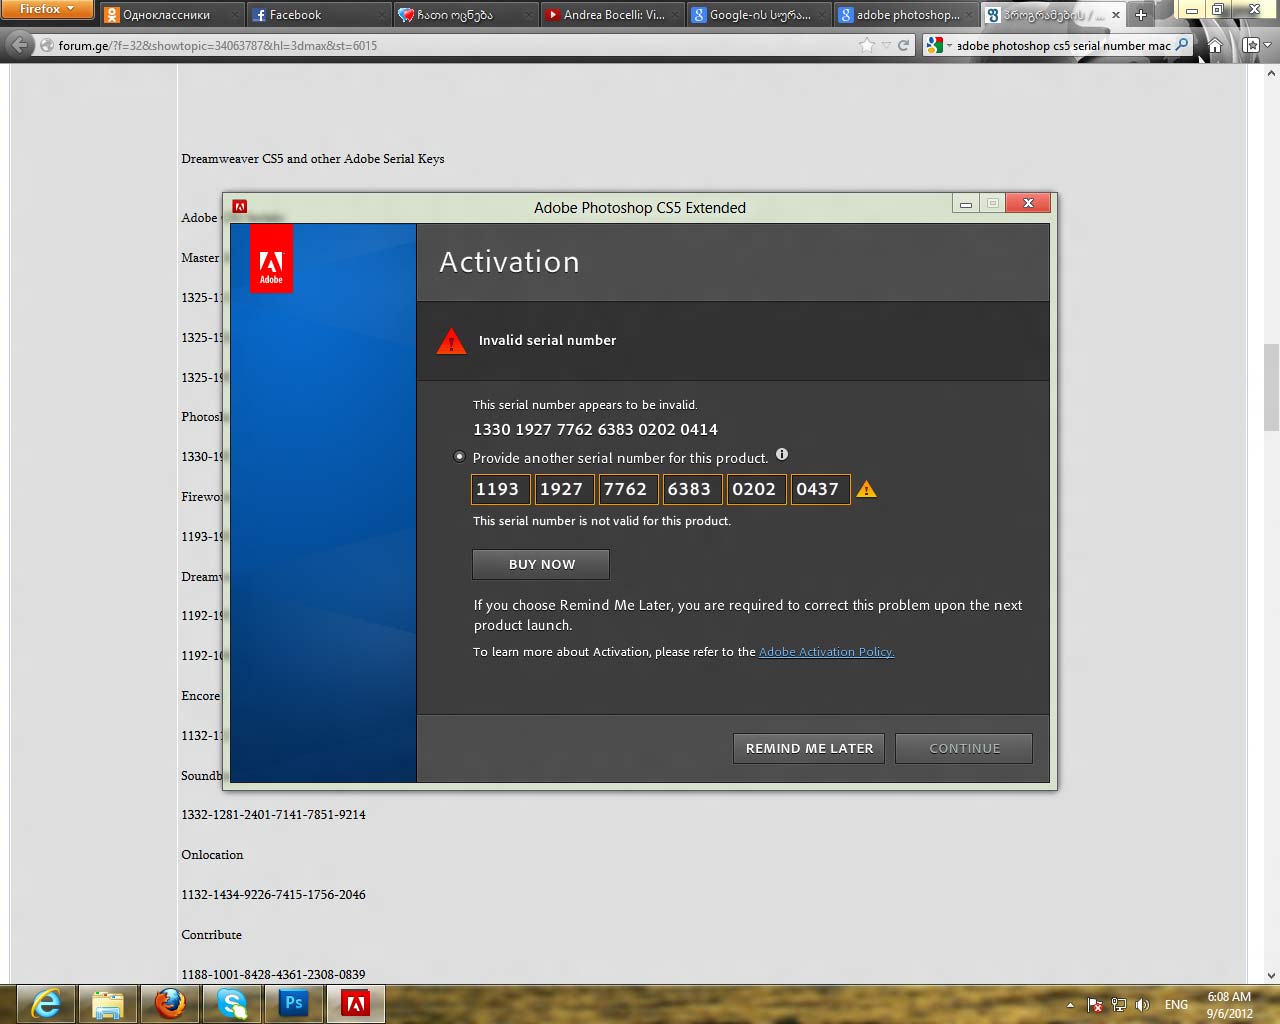Select the 'Provide another serial number' radio button
The width and height of the screenshot is (1280, 1024).
click(459, 457)
